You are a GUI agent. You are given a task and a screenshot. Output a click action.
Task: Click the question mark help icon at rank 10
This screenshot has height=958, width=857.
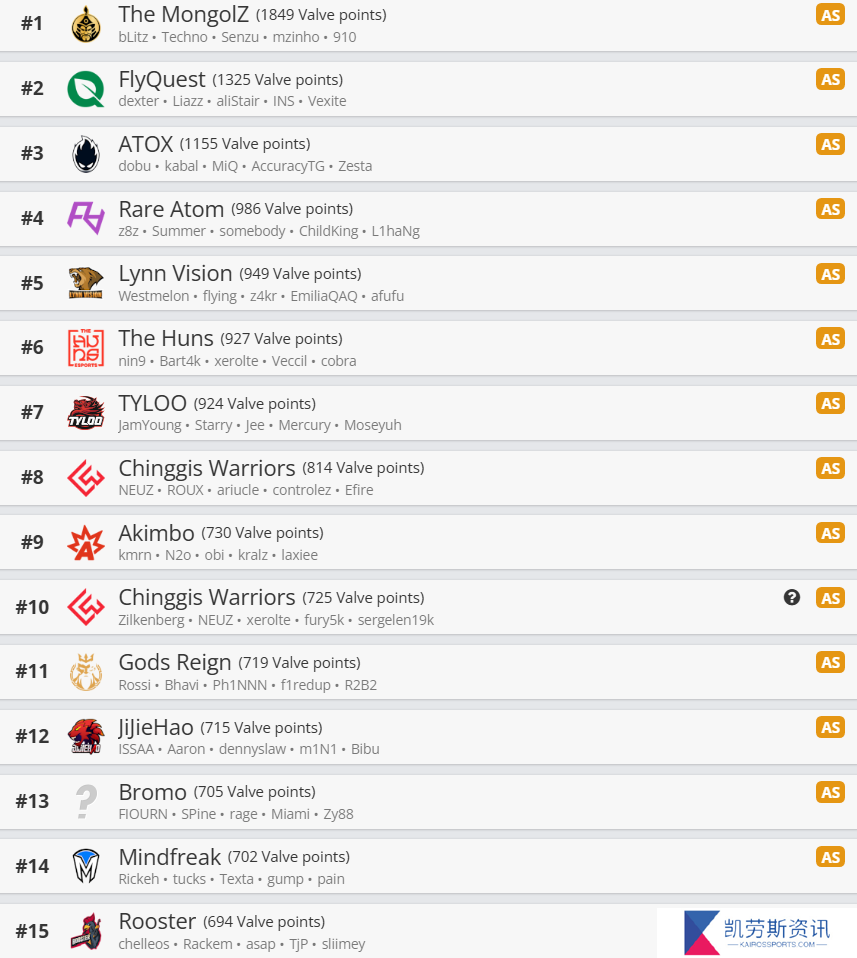(792, 598)
